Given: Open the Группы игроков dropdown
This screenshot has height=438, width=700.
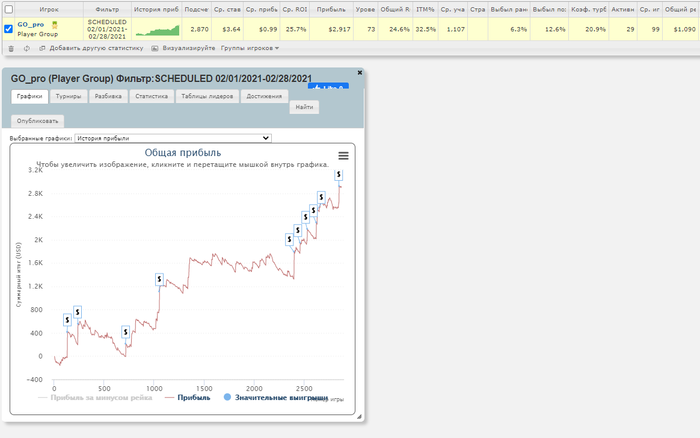Looking at the screenshot, I should point(250,48).
